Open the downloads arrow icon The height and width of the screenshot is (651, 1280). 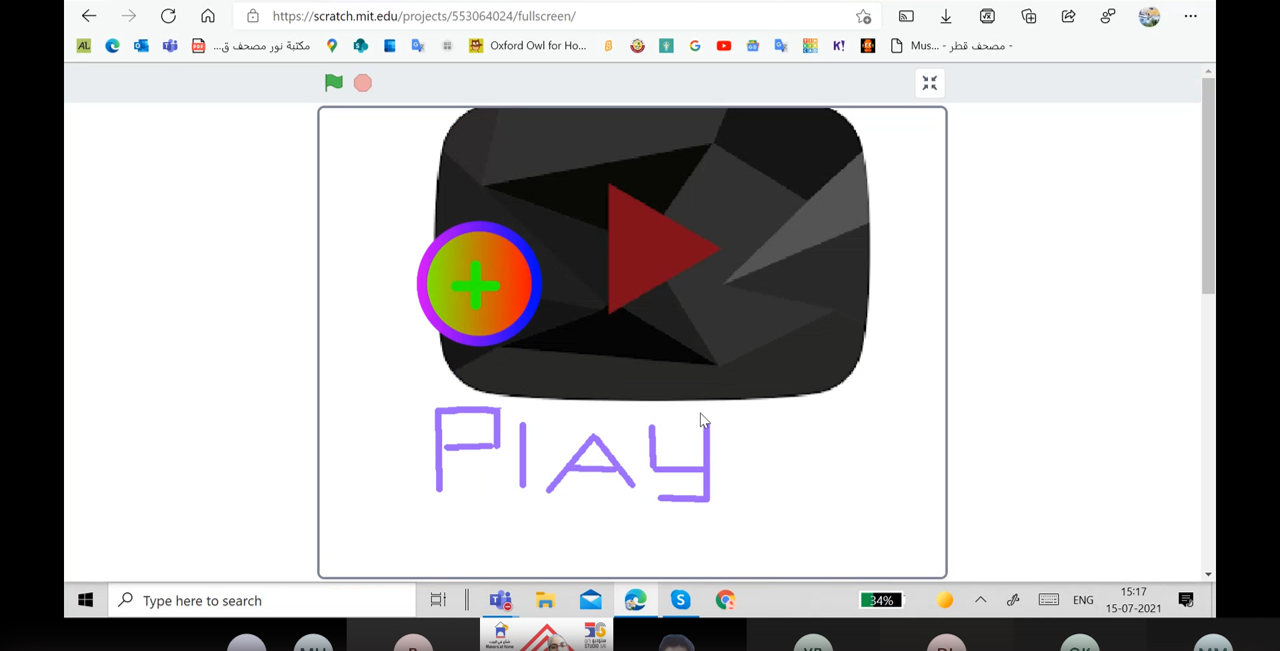click(x=946, y=16)
